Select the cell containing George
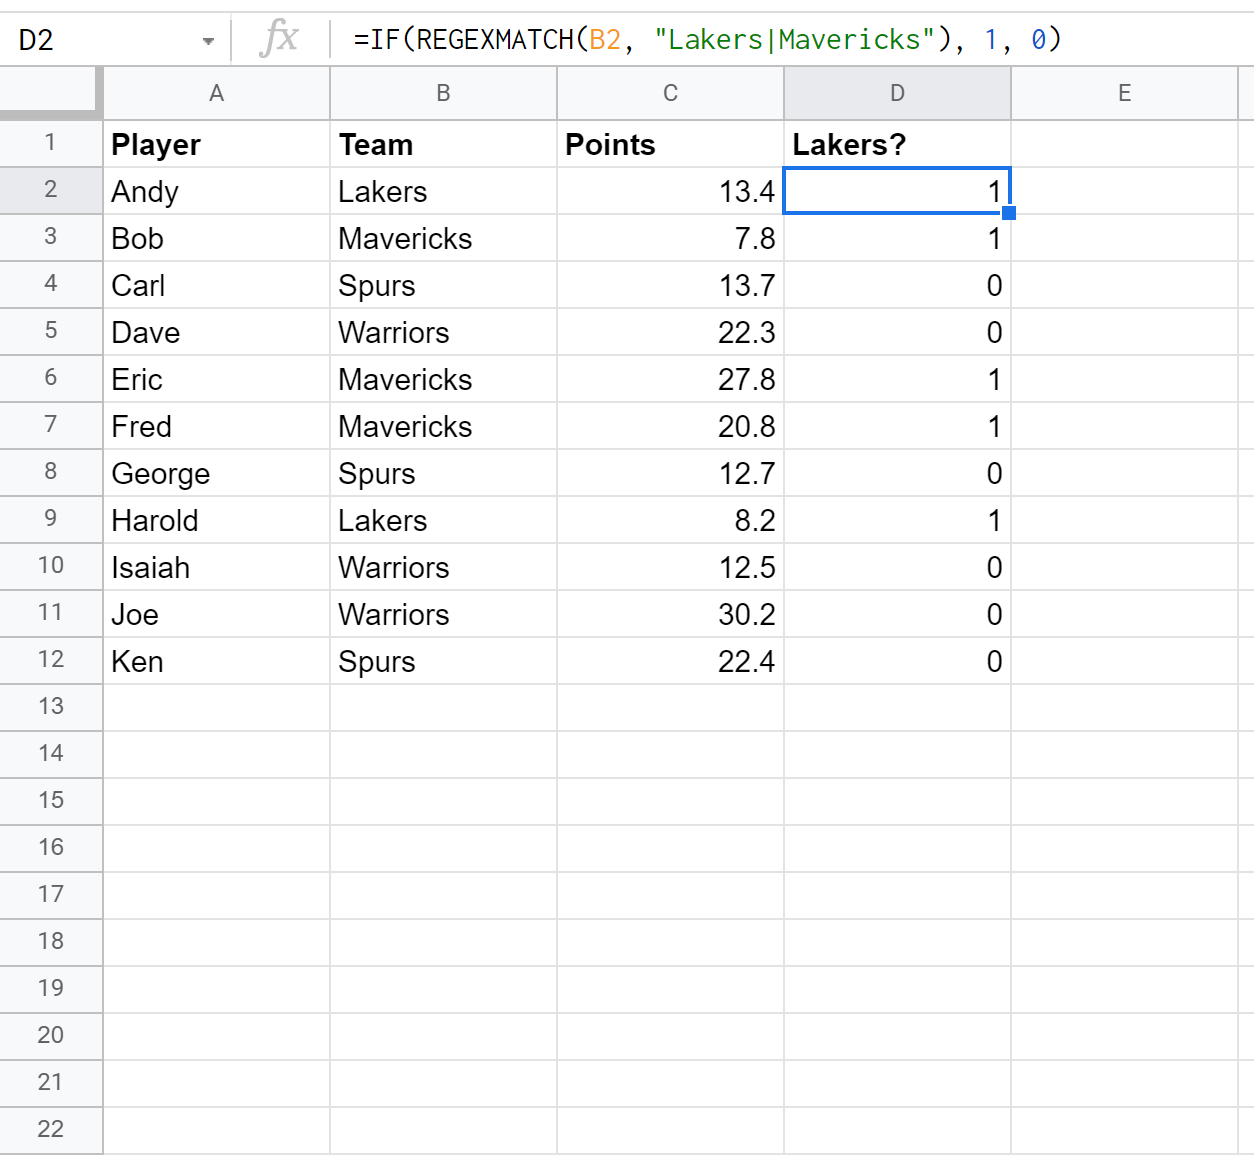Viewport: 1254px width, 1155px height. click(x=216, y=473)
